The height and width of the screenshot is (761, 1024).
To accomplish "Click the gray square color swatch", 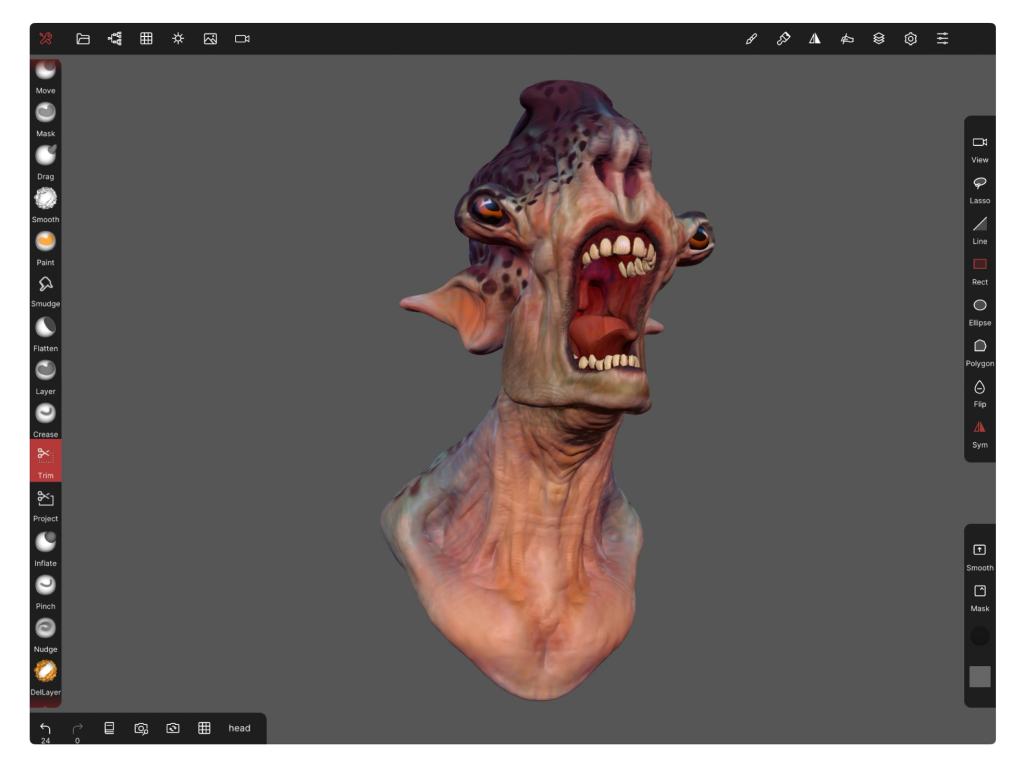I will point(979,677).
